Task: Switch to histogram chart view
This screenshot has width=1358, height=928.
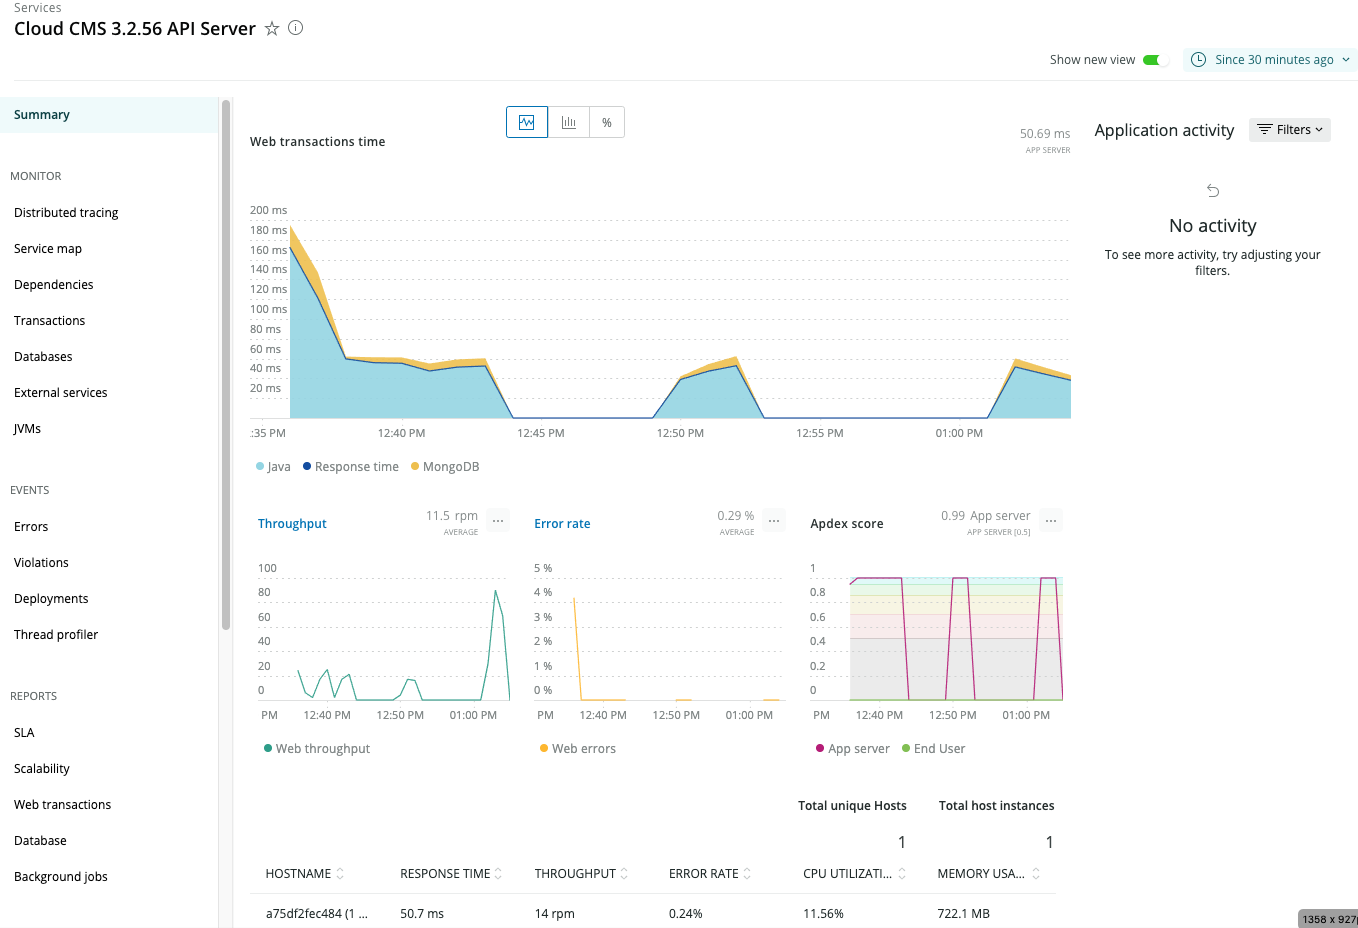Action: pos(569,122)
